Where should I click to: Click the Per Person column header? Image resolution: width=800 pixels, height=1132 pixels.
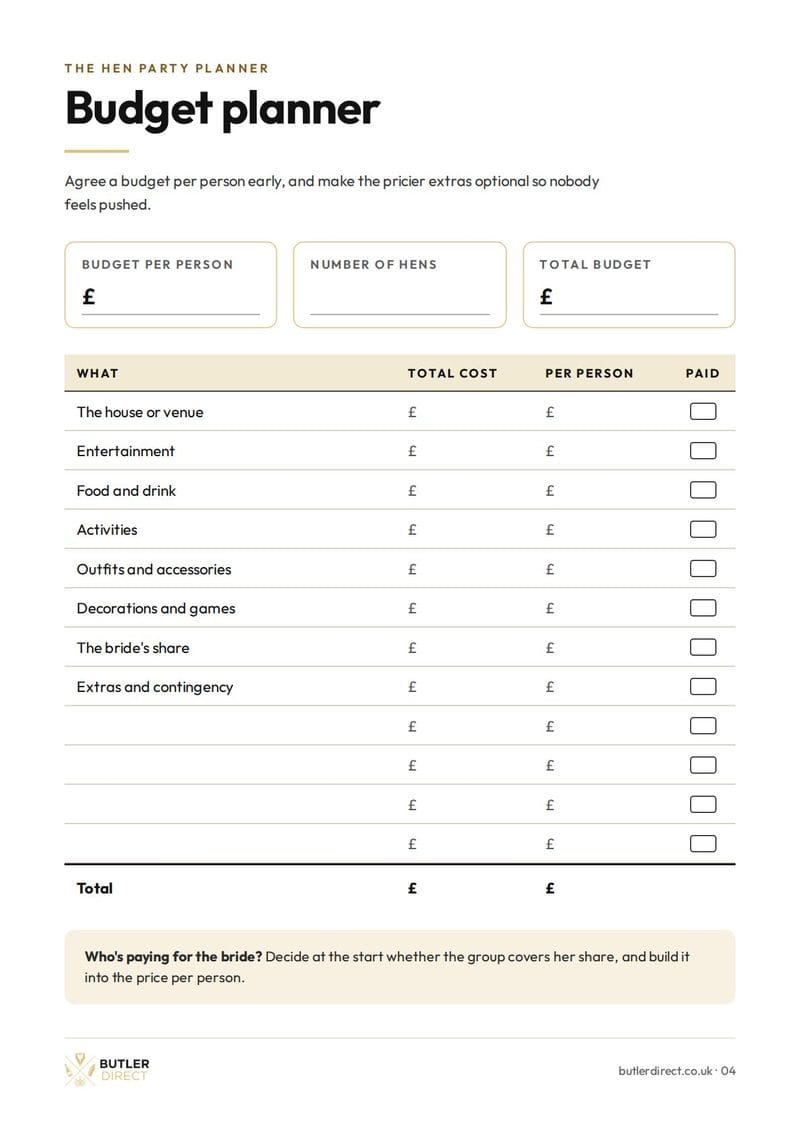589,373
